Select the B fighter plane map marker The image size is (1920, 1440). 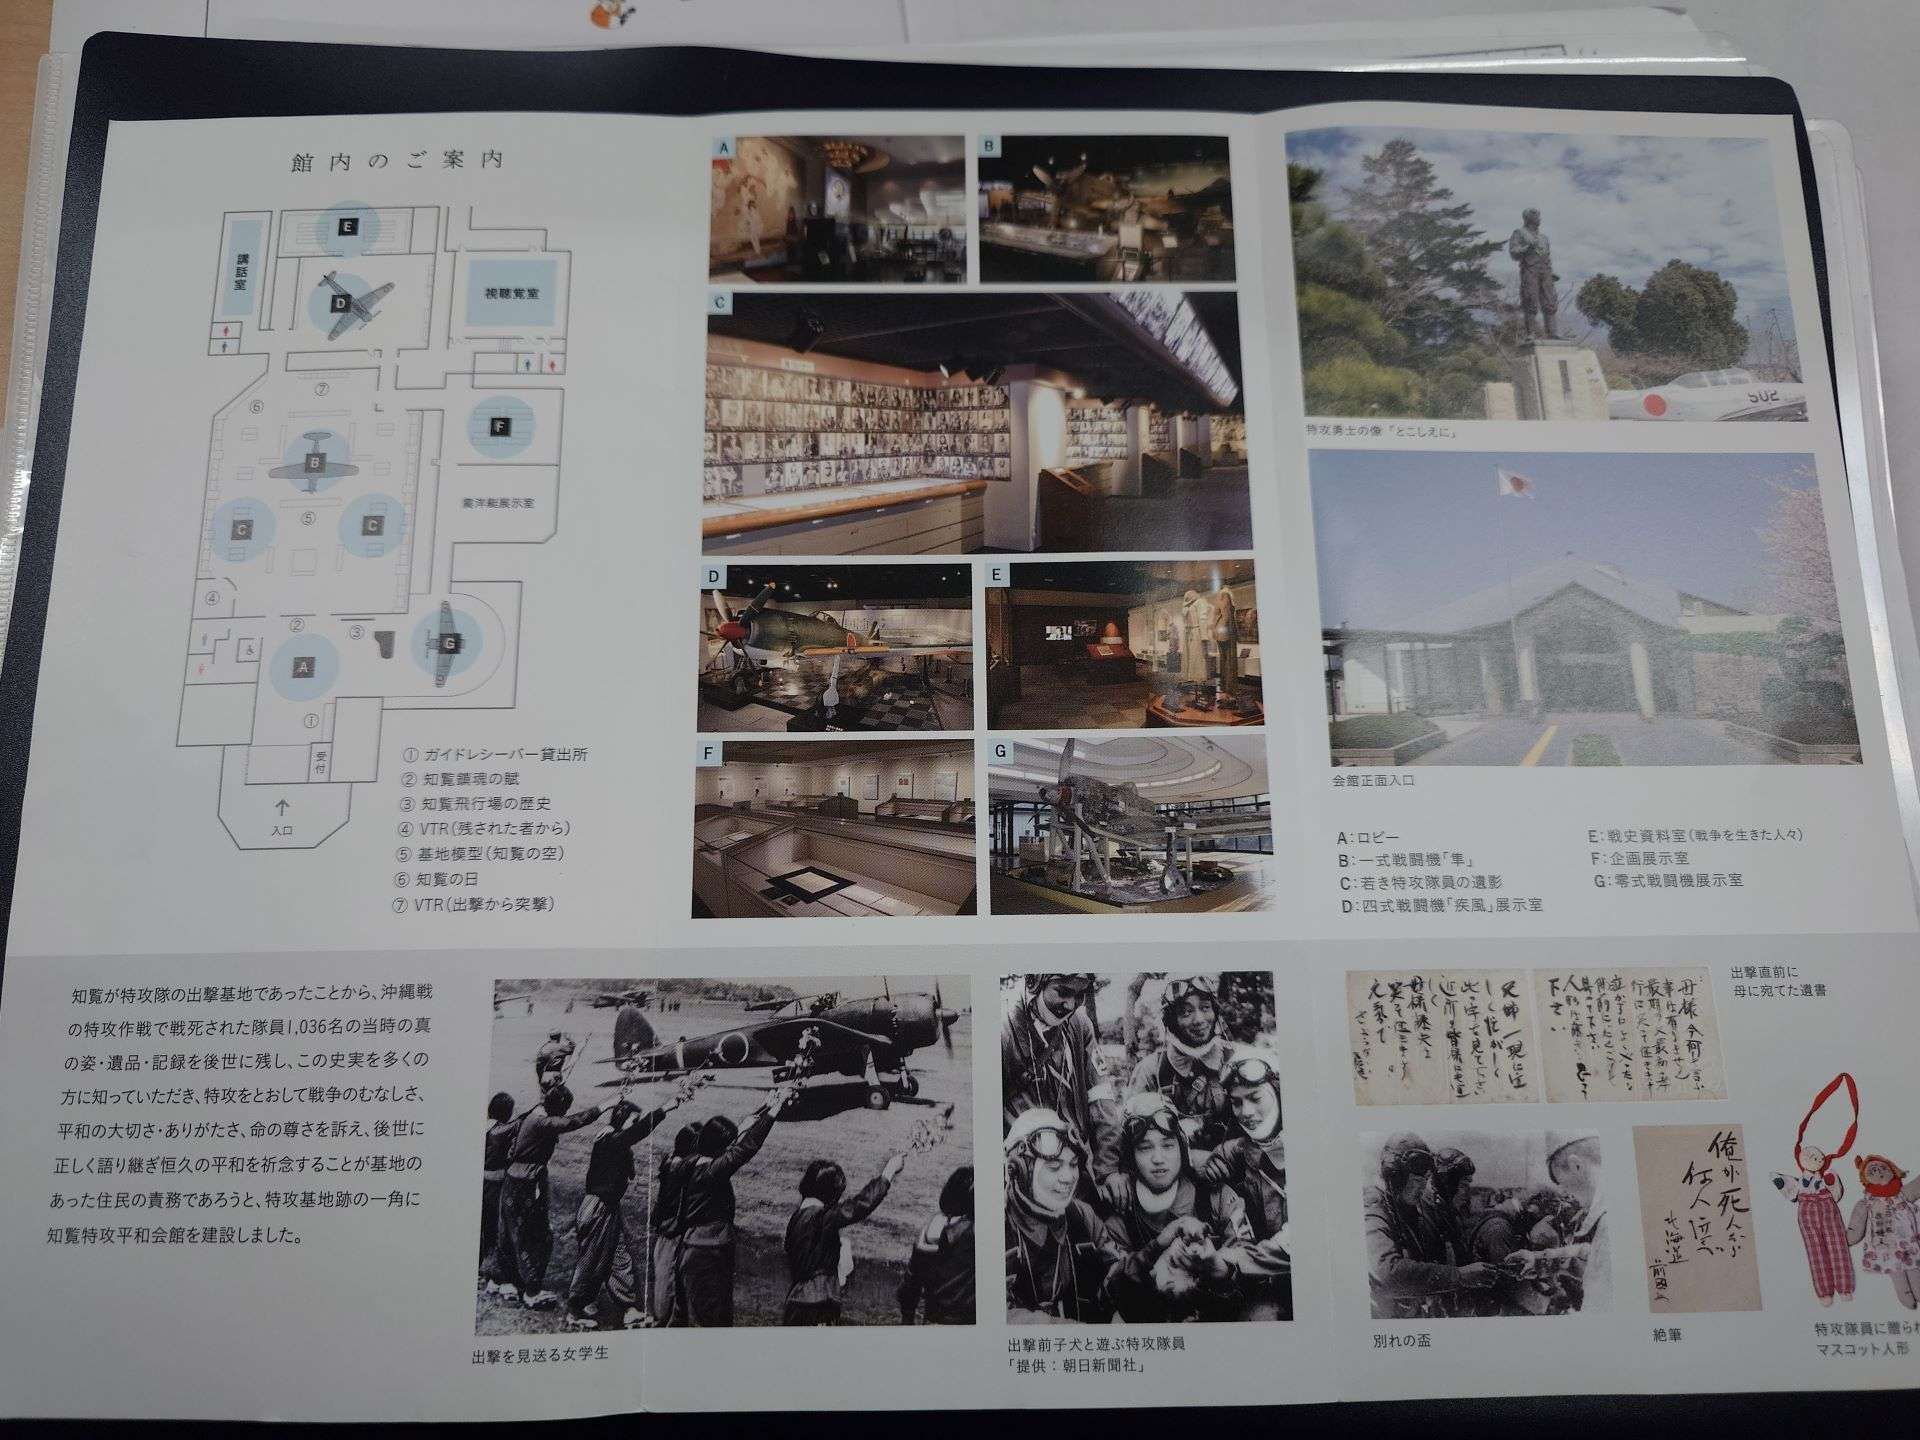(315, 463)
